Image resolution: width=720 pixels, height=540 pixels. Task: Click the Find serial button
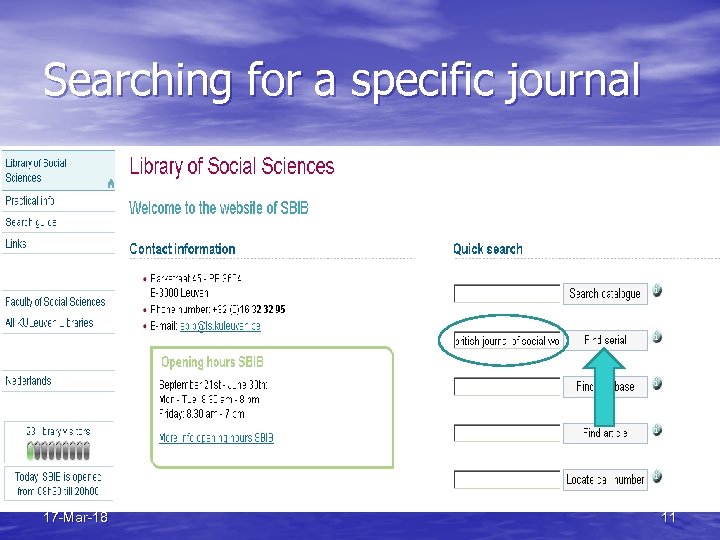[x=605, y=340]
